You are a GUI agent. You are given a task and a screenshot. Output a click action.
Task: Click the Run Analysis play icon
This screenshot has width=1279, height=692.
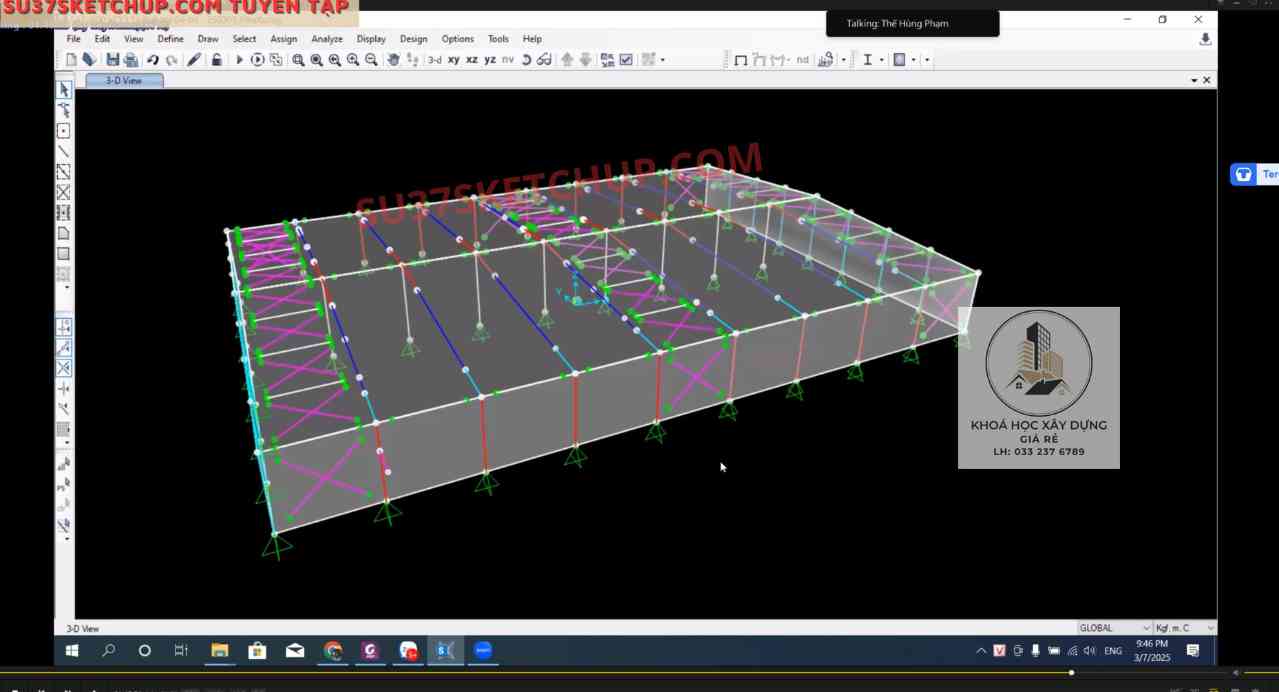point(239,60)
